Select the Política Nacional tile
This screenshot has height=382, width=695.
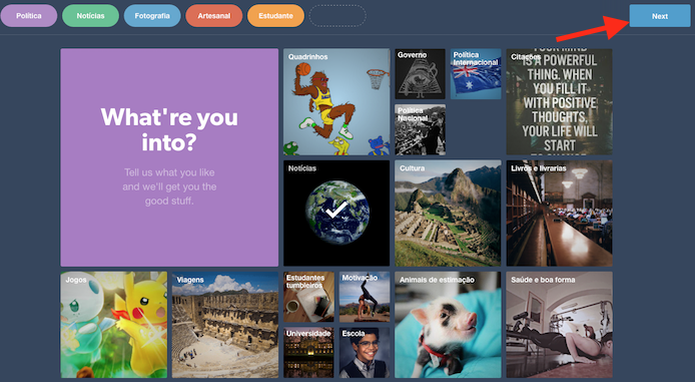420,129
